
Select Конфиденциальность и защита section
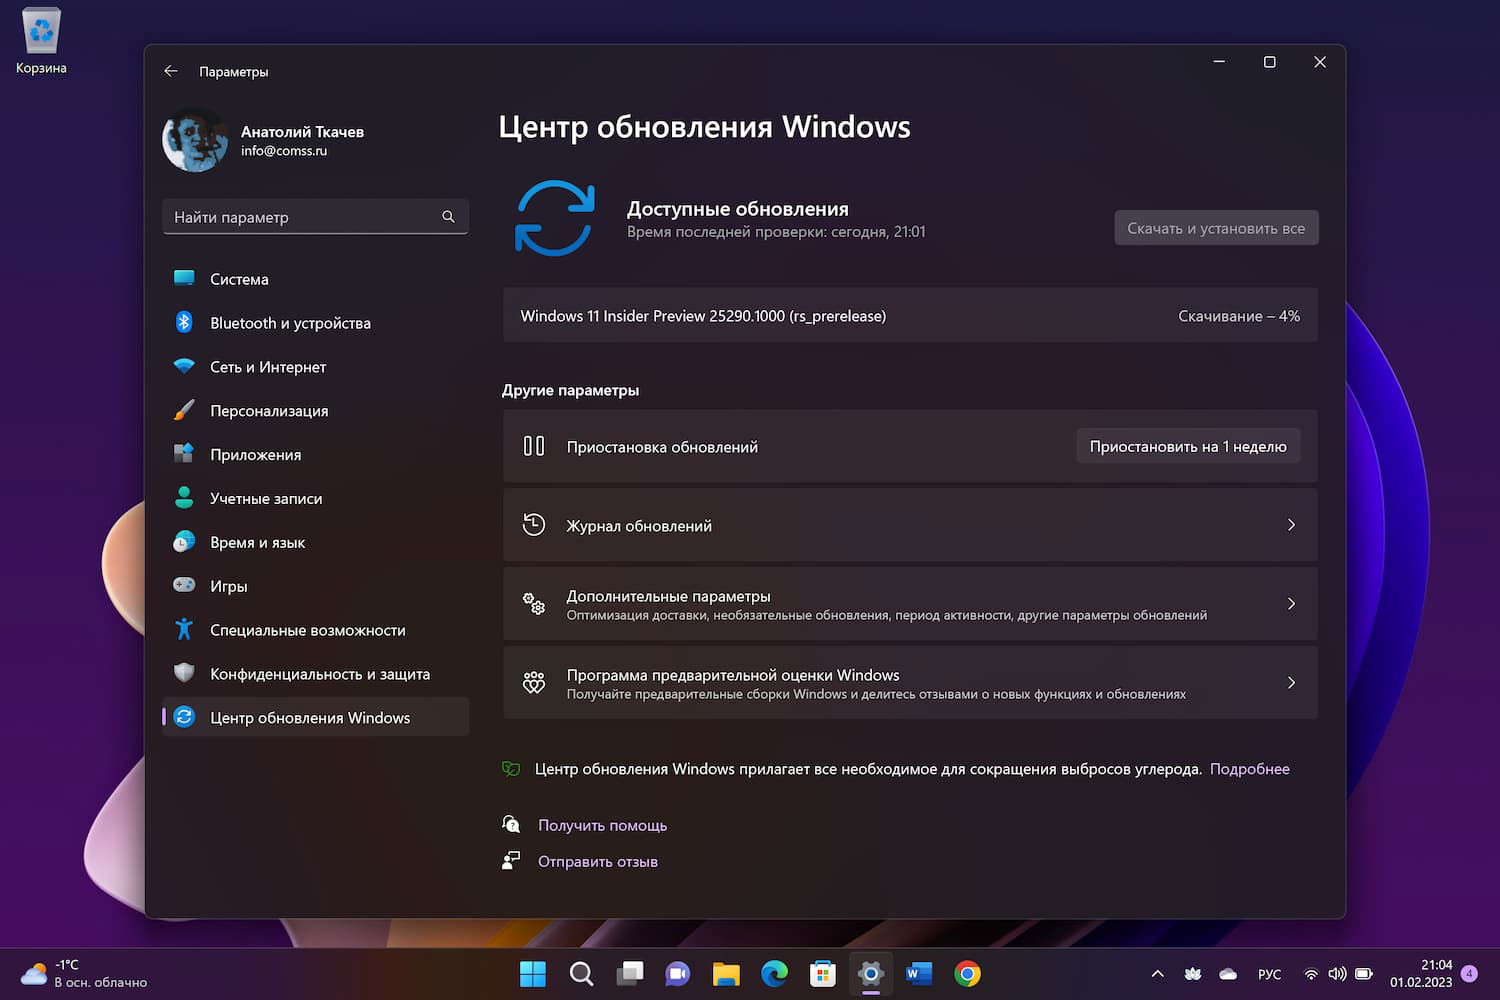[320, 674]
